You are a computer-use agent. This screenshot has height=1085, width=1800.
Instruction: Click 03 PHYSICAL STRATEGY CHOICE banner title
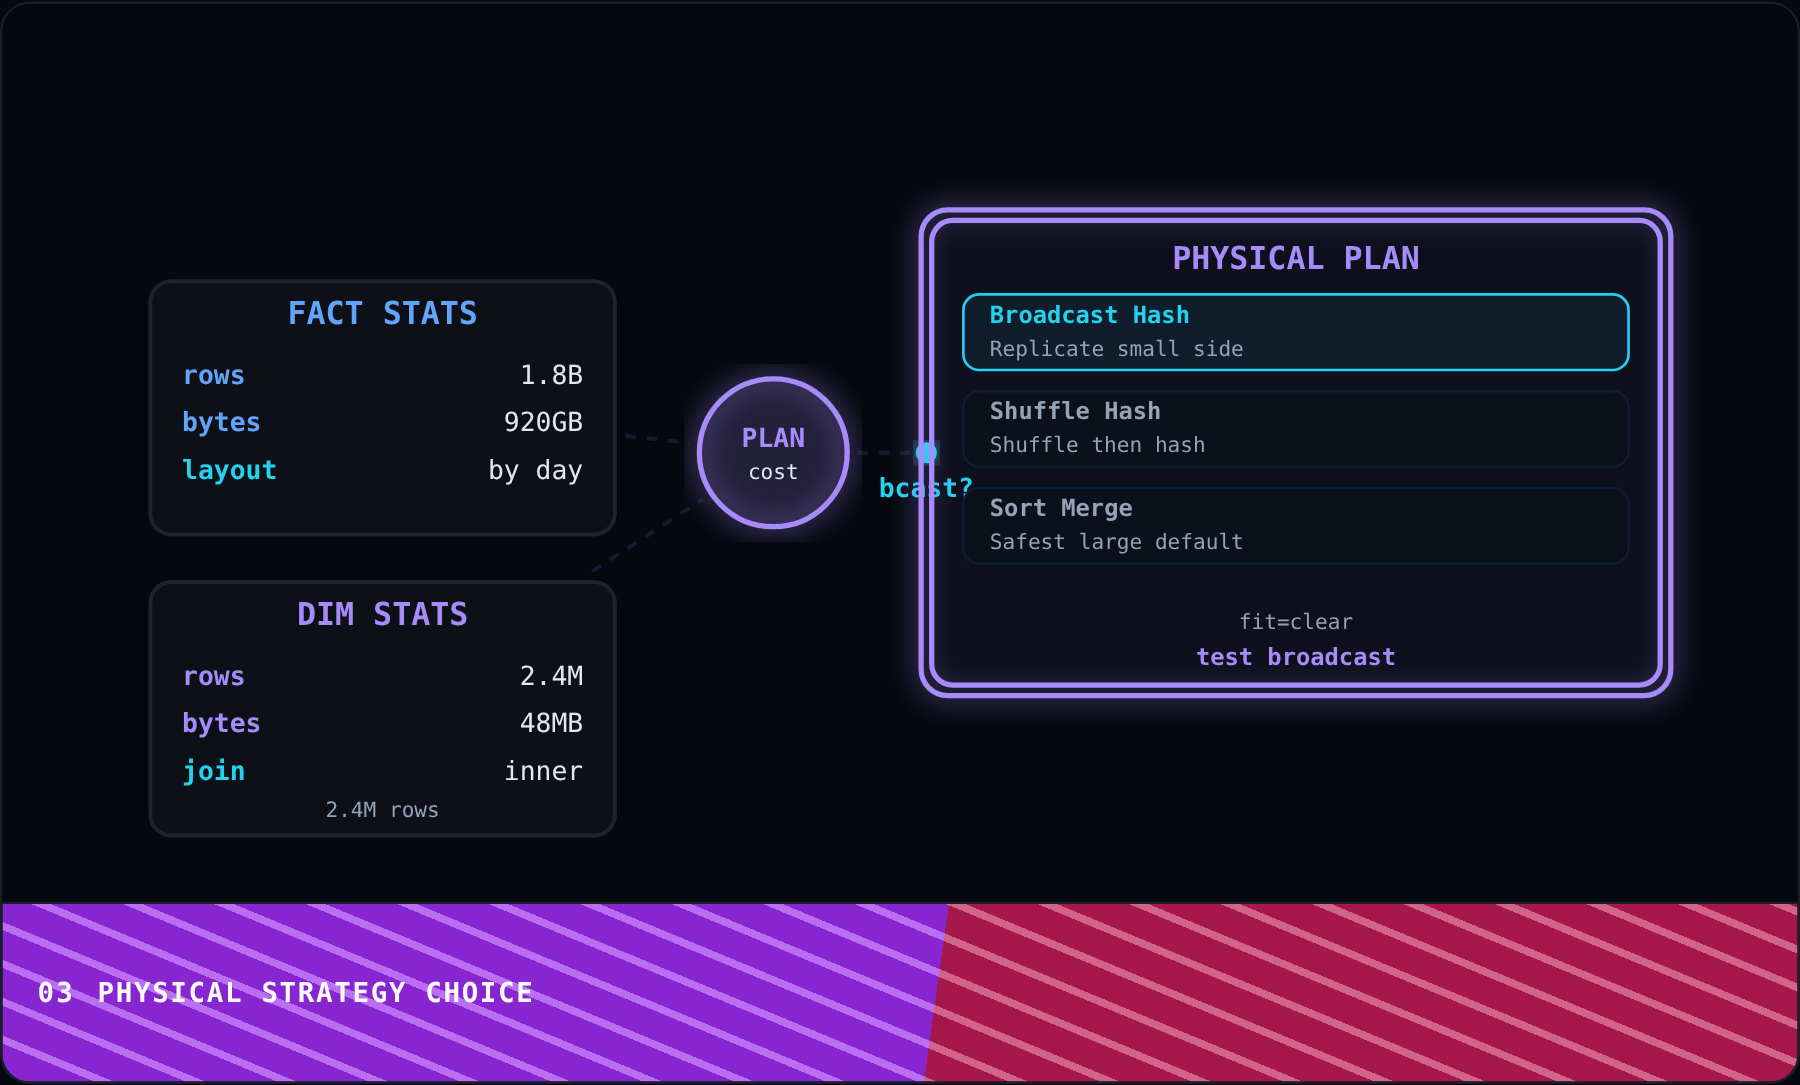point(285,993)
